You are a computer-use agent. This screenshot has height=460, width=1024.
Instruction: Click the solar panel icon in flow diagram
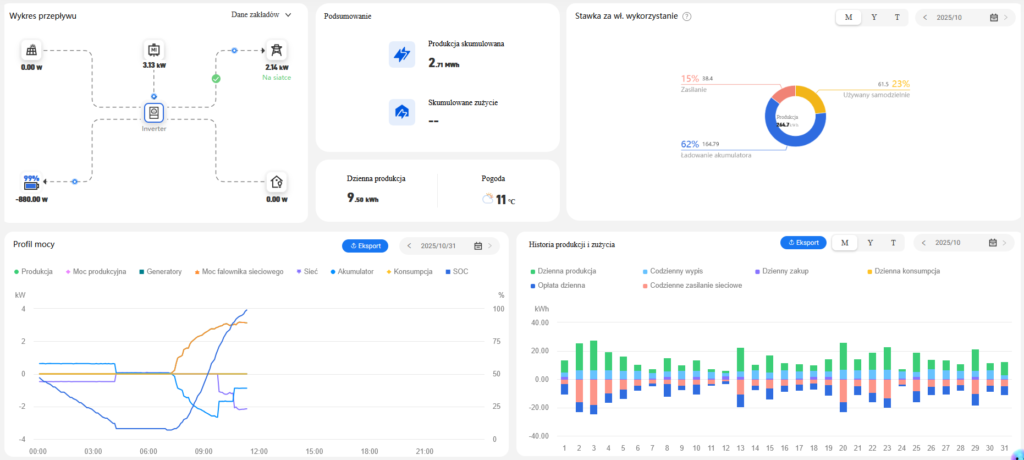[33, 50]
